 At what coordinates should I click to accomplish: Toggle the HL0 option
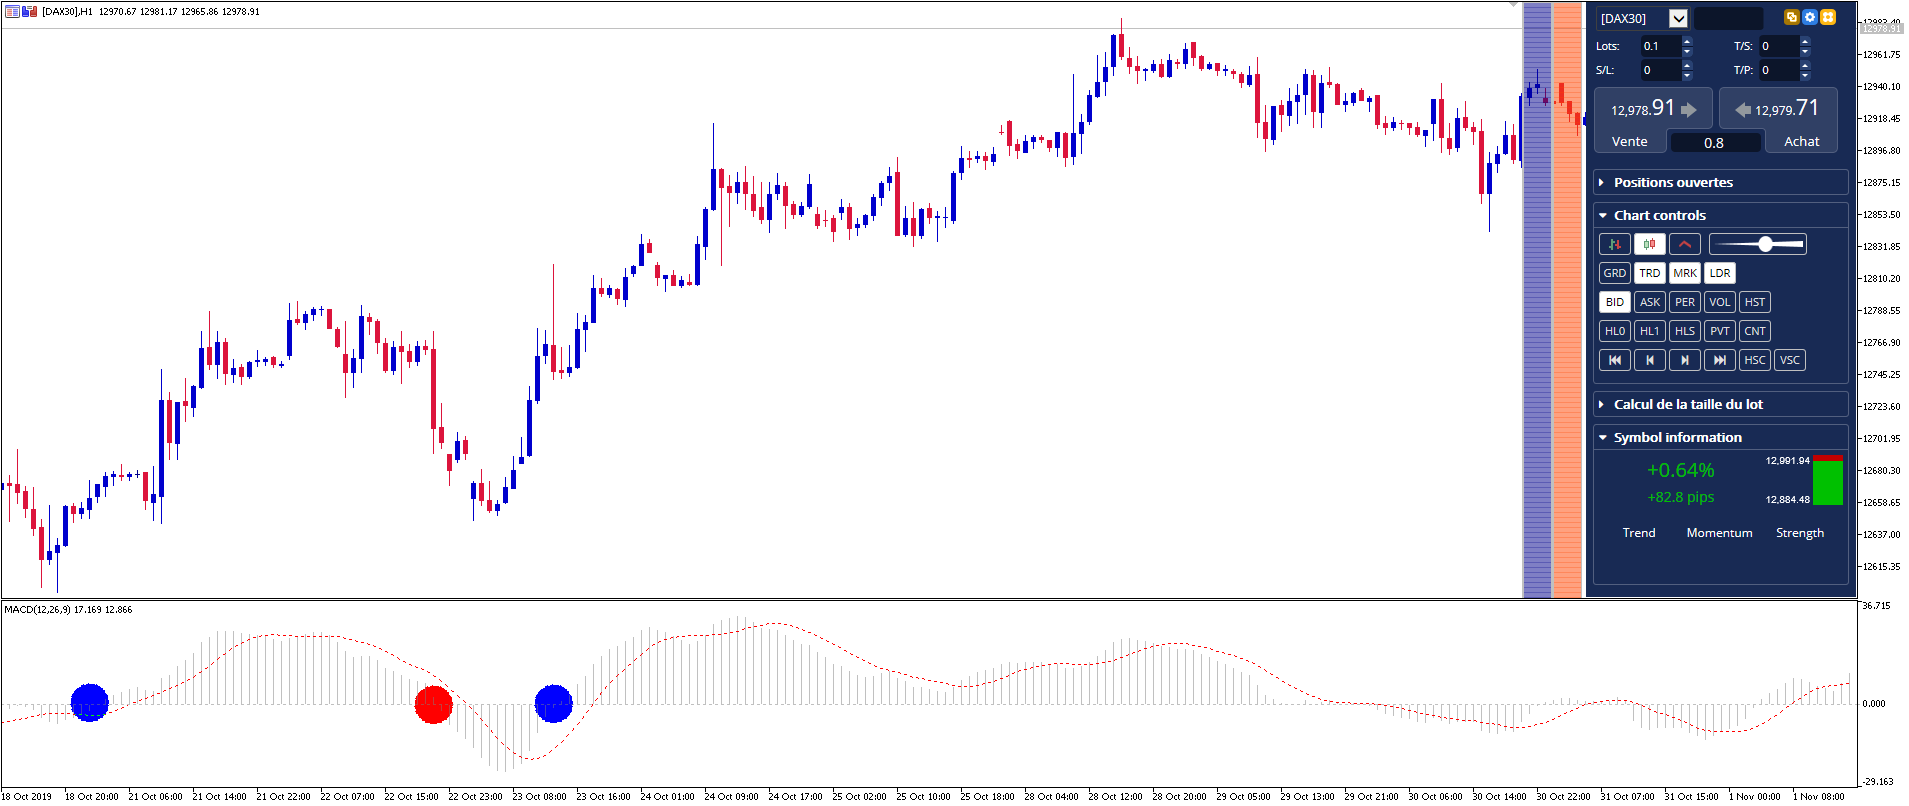coord(1615,331)
